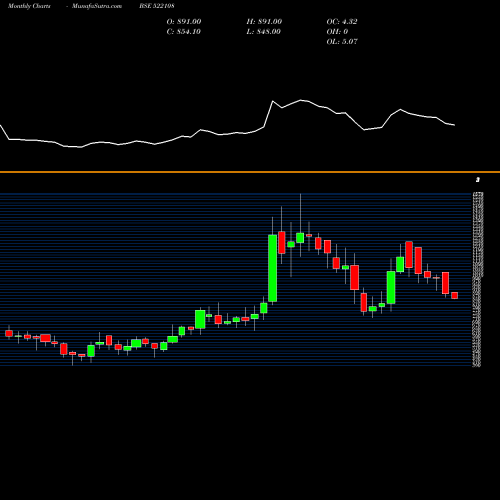This screenshot has width=500, height=500.
Task: Click the 'OC: 4.32' reading
Action: (342, 22)
